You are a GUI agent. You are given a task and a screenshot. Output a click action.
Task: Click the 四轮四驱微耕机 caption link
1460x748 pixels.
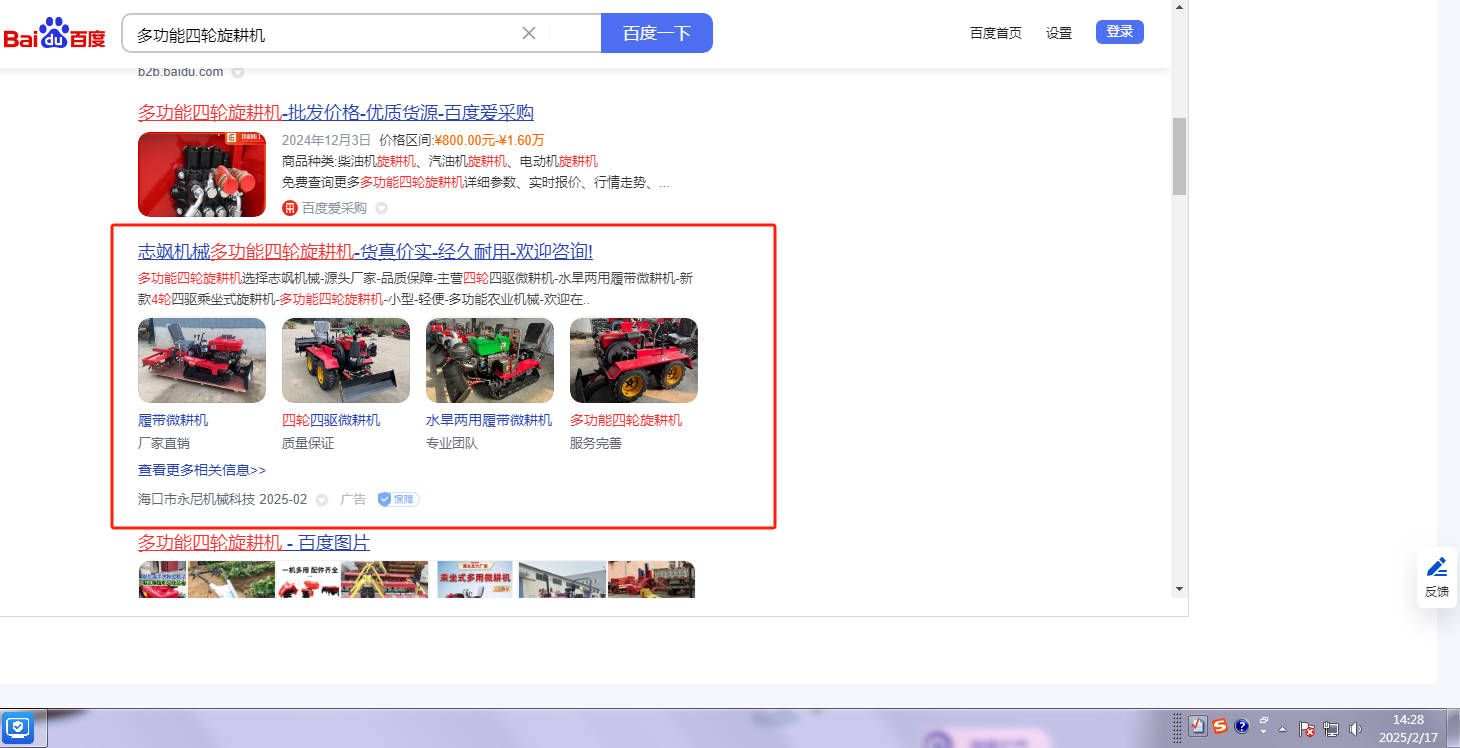[x=331, y=420]
